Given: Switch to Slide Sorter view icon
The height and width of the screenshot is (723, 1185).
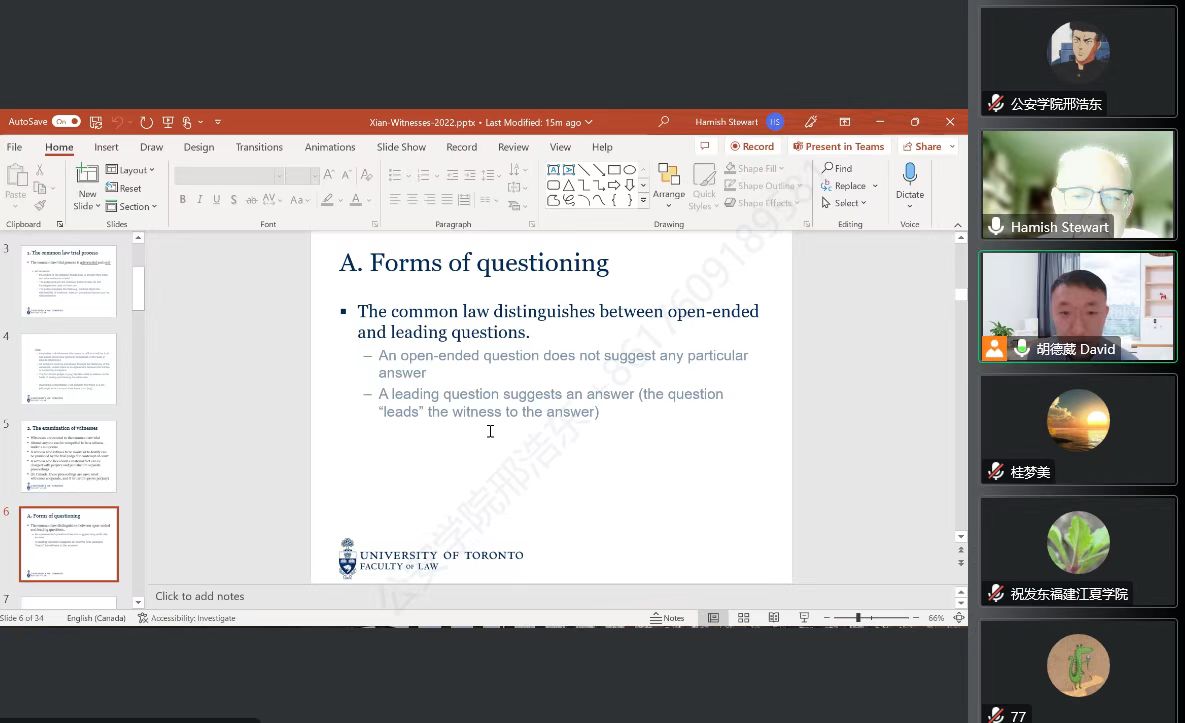Looking at the screenshot, I should (744, 618).
